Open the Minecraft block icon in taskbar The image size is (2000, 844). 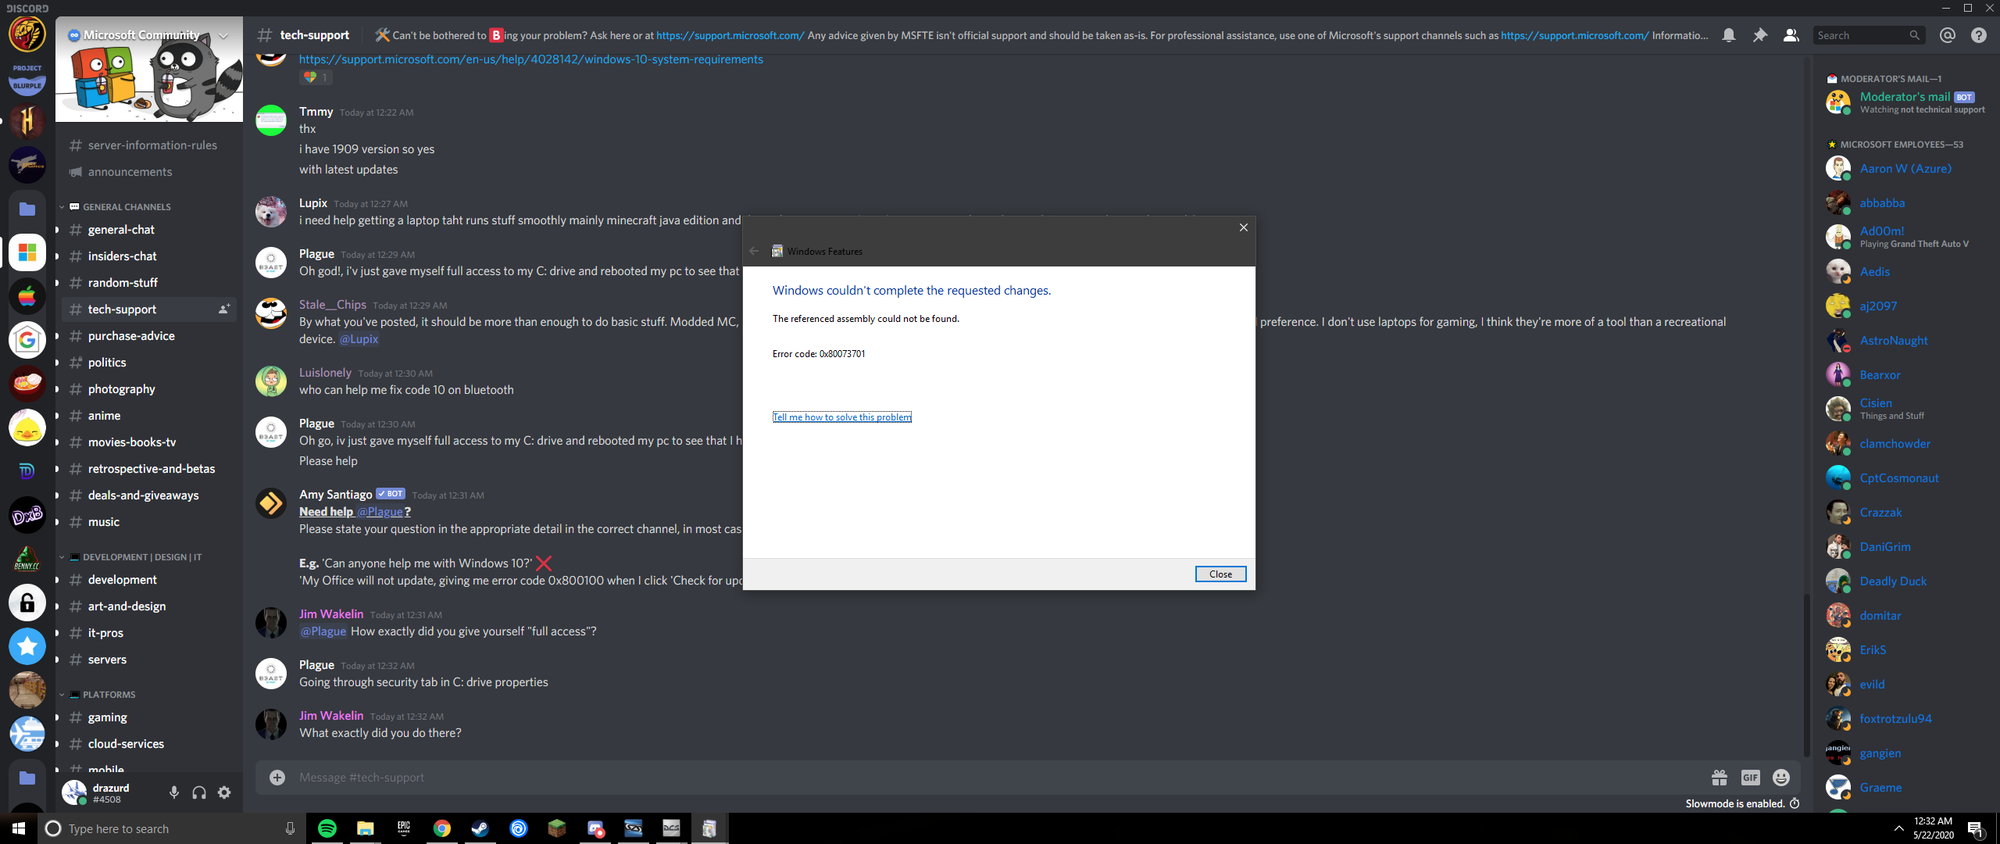pyautogui.click(x=557, y=828)
